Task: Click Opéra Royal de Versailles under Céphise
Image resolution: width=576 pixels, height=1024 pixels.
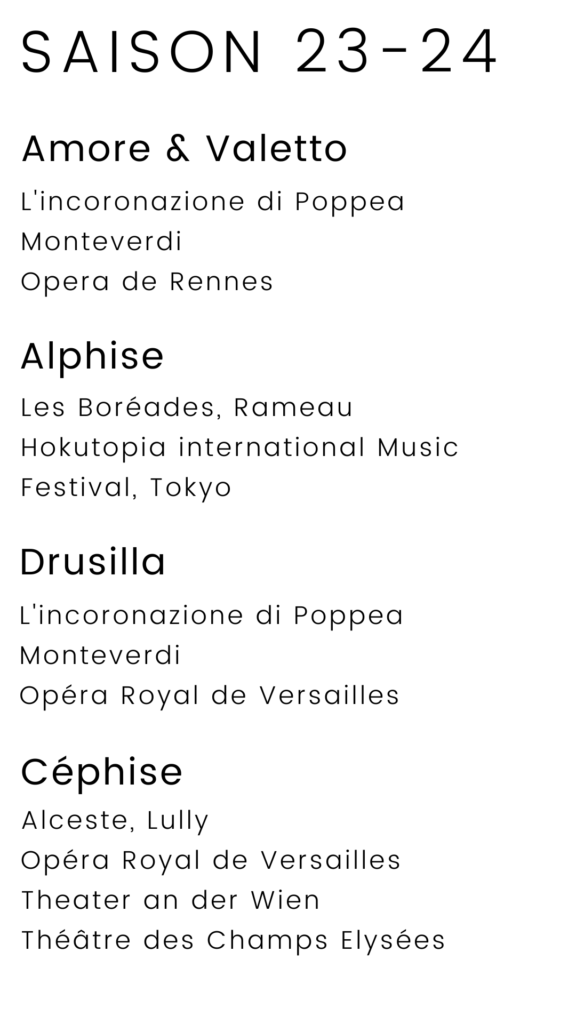Action: click(x=211, y=861)
